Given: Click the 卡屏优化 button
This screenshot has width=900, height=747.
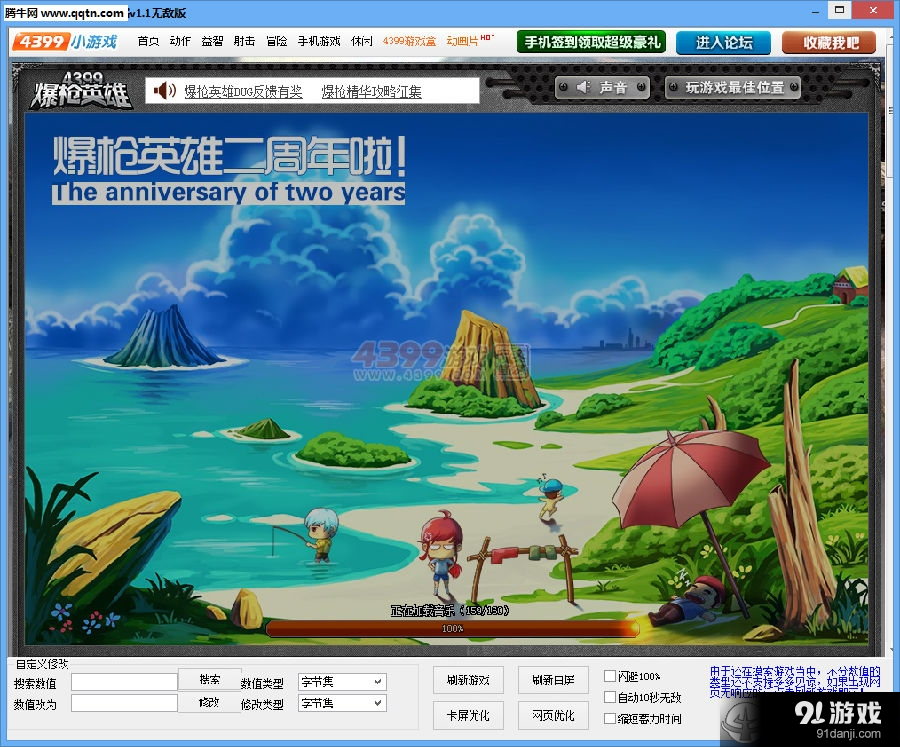Looking at the screenshot, I should pyautogui.click(x=468, y=715).
